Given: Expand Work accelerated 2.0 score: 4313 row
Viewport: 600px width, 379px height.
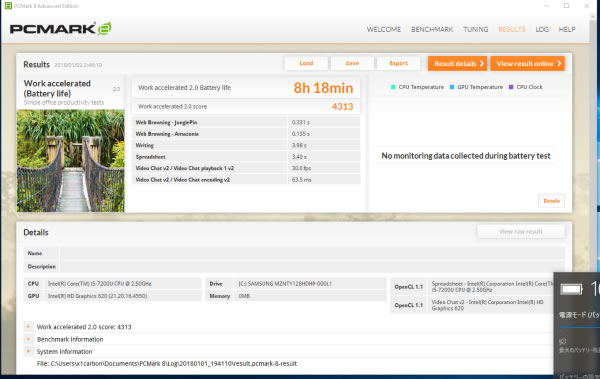Looking at the screenshot, I should (x=28, y=327).
